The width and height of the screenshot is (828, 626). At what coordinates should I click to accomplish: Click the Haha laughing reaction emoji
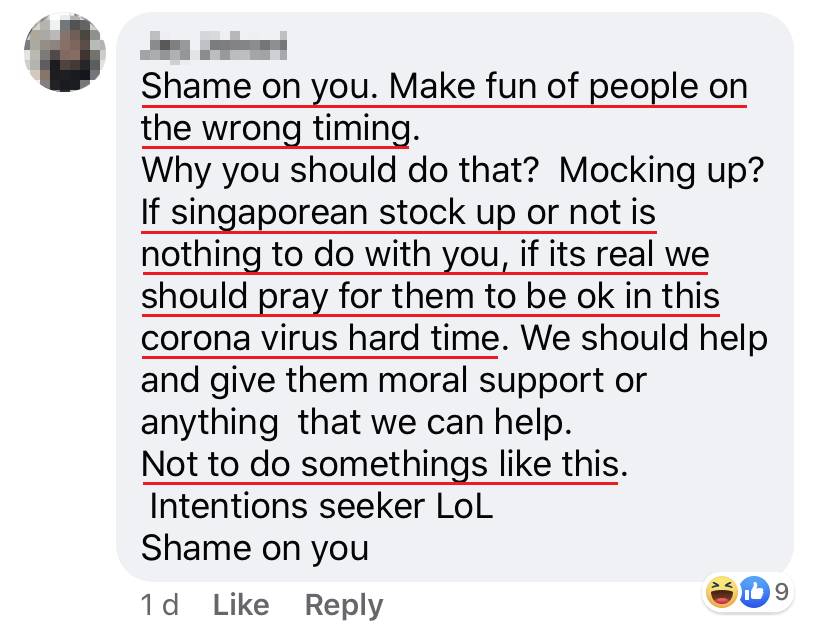[x=722, y=592]
